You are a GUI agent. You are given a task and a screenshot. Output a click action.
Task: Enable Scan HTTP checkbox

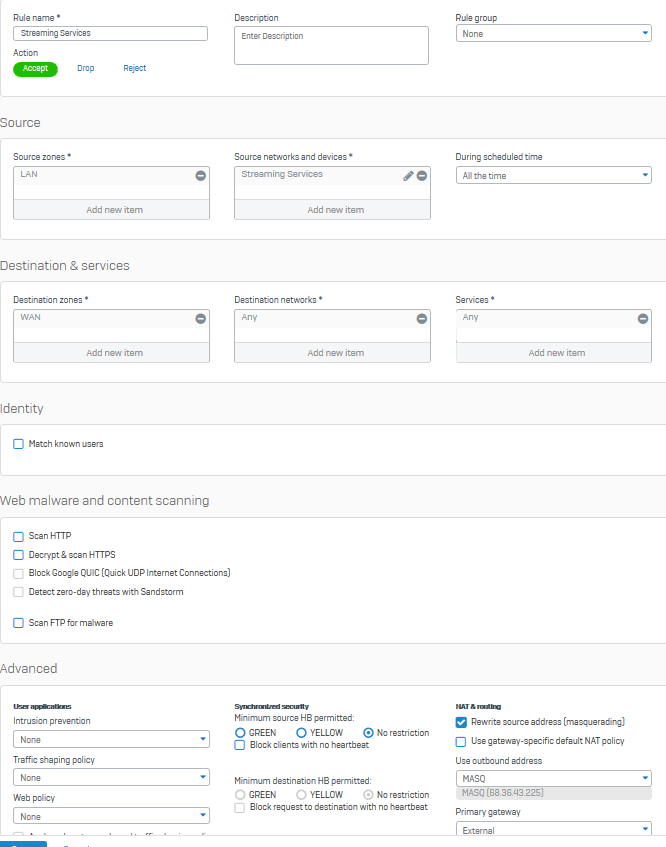[x=19, y=537]
